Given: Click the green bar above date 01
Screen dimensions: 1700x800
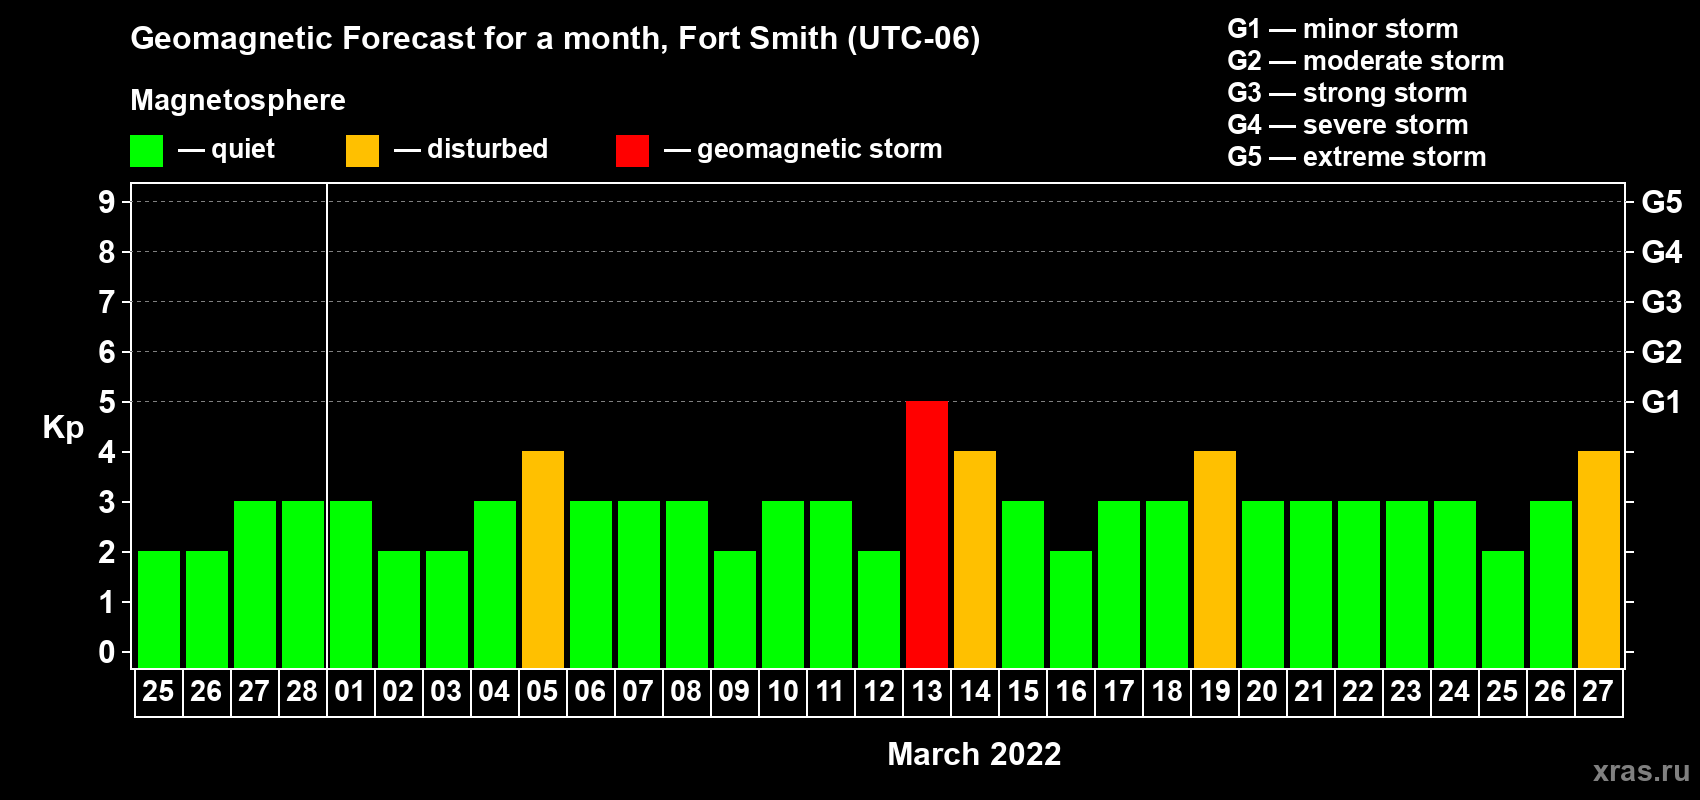Looking at the screenshot, I should [x=351, y=584].
